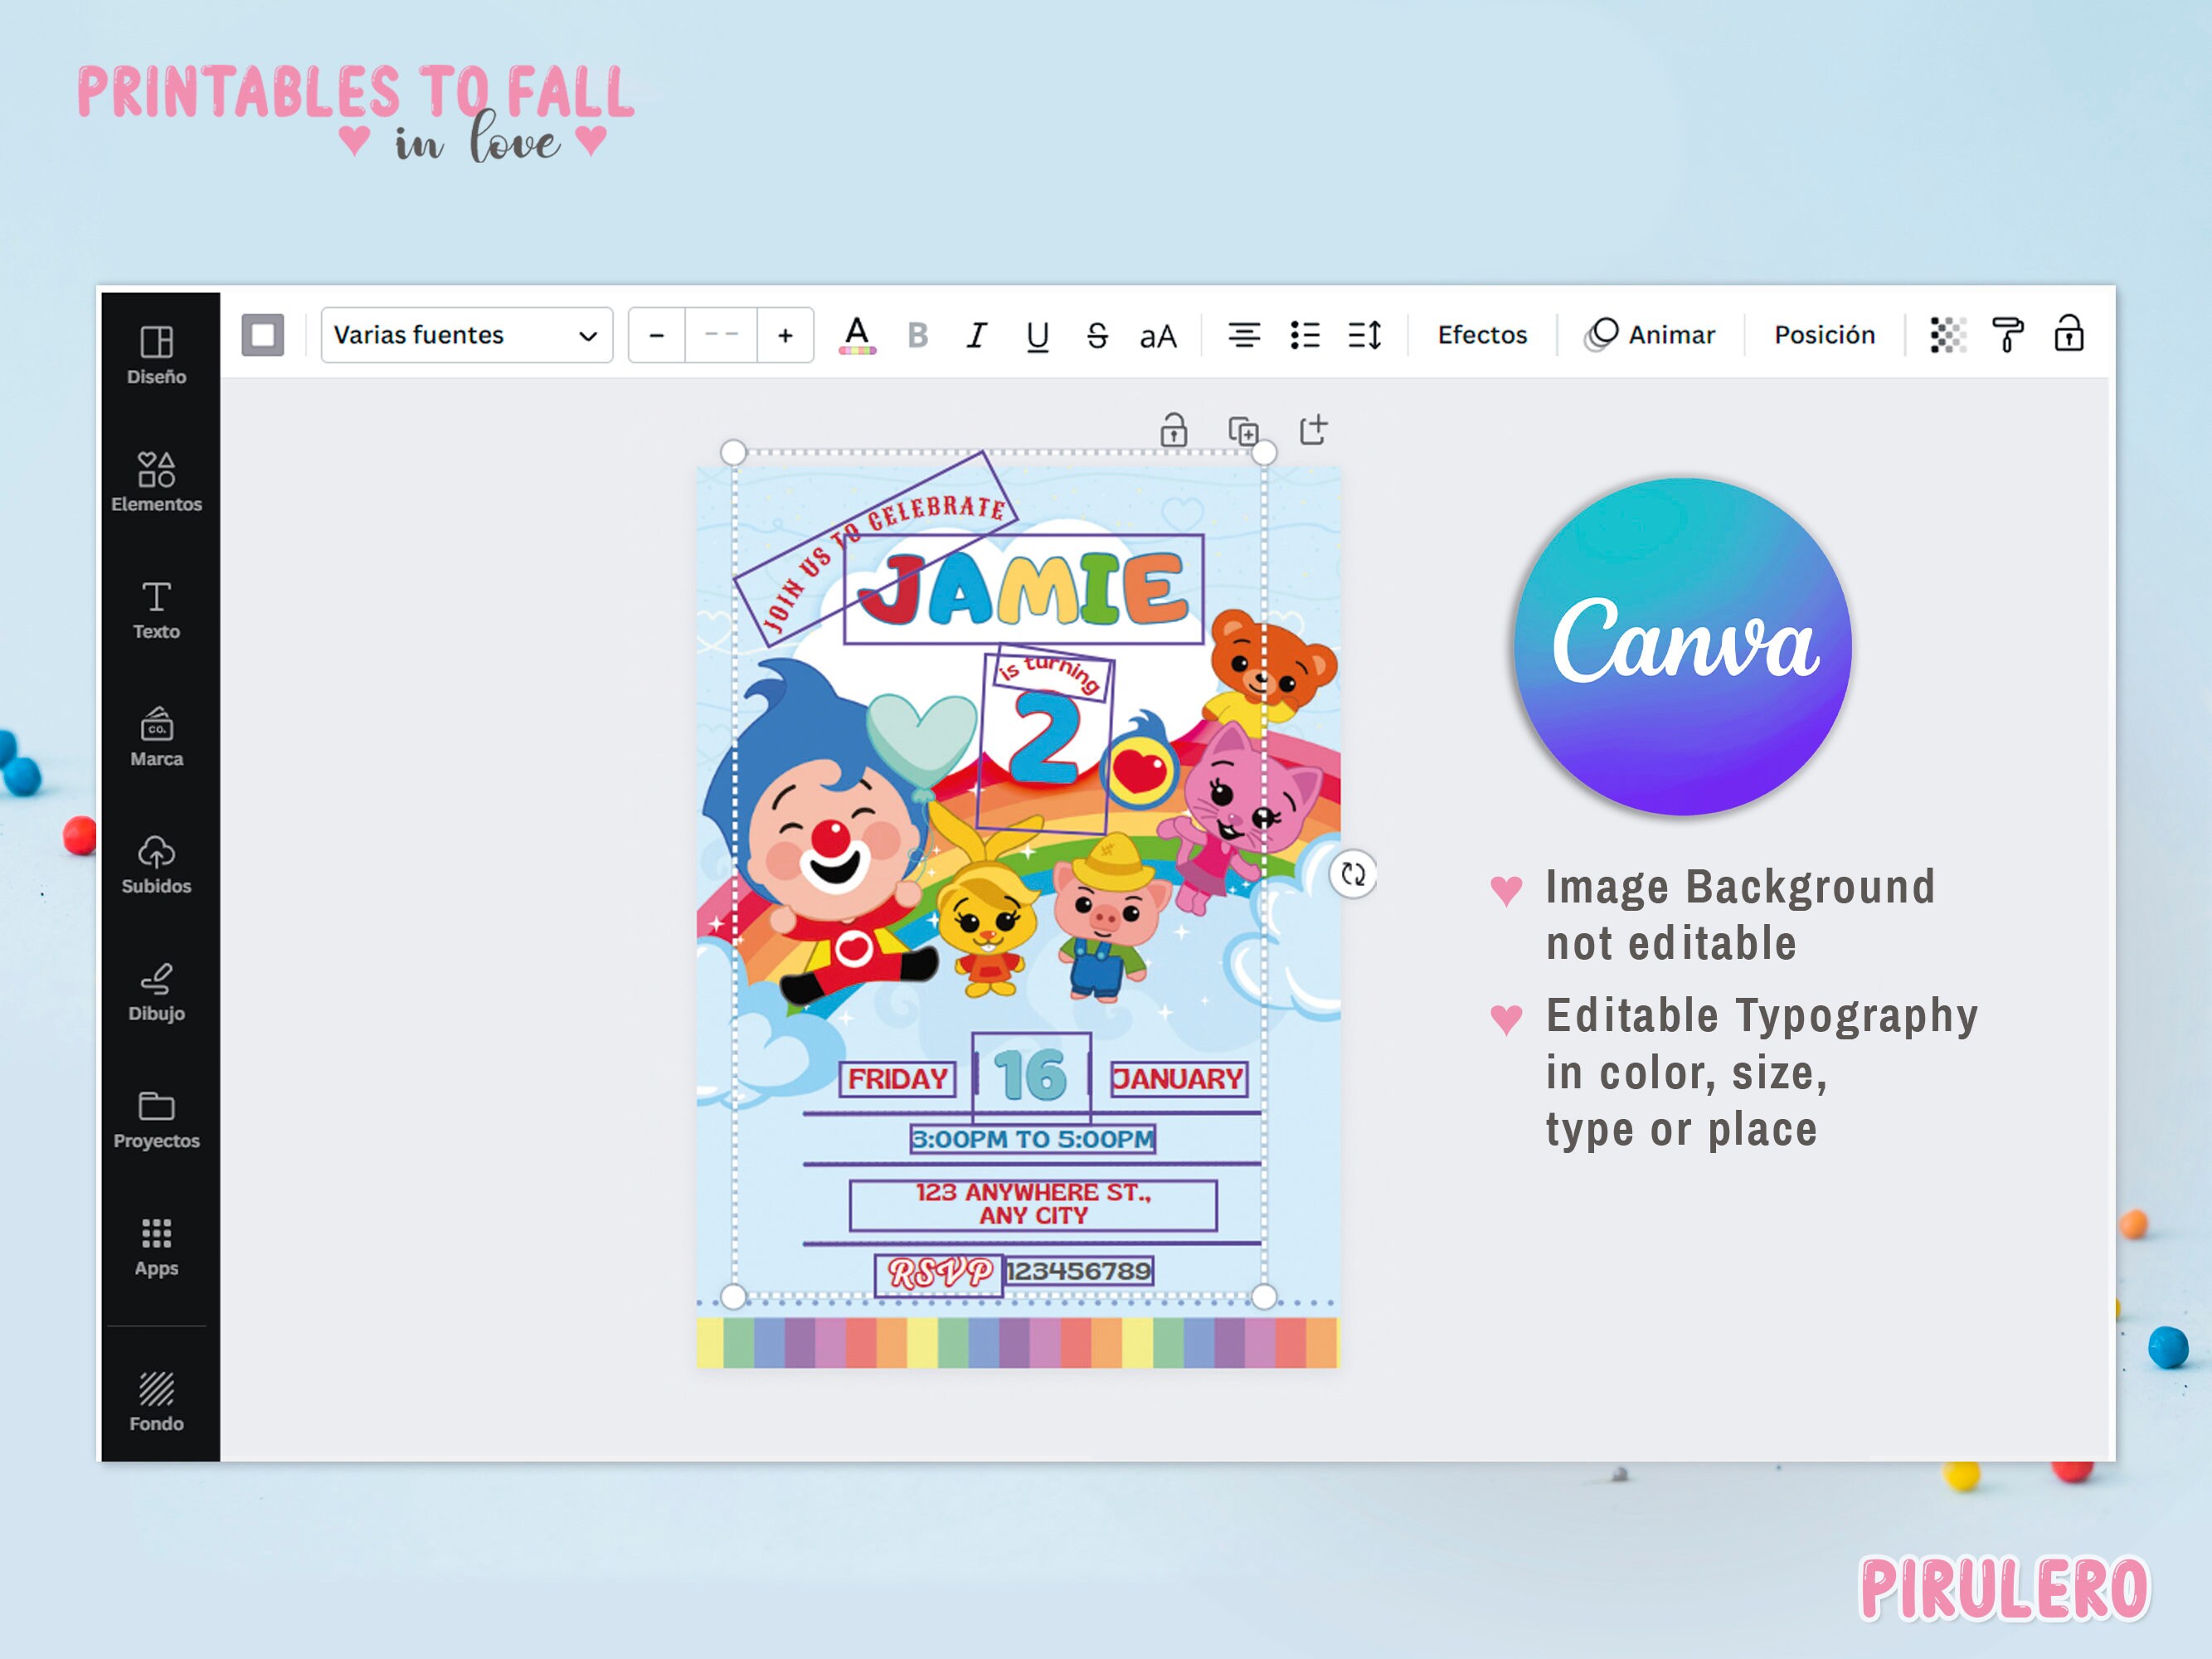Viewport: 2212px width, 1659px height.
Task: Select the JAMIE name text
Action: pos(1023,590)
